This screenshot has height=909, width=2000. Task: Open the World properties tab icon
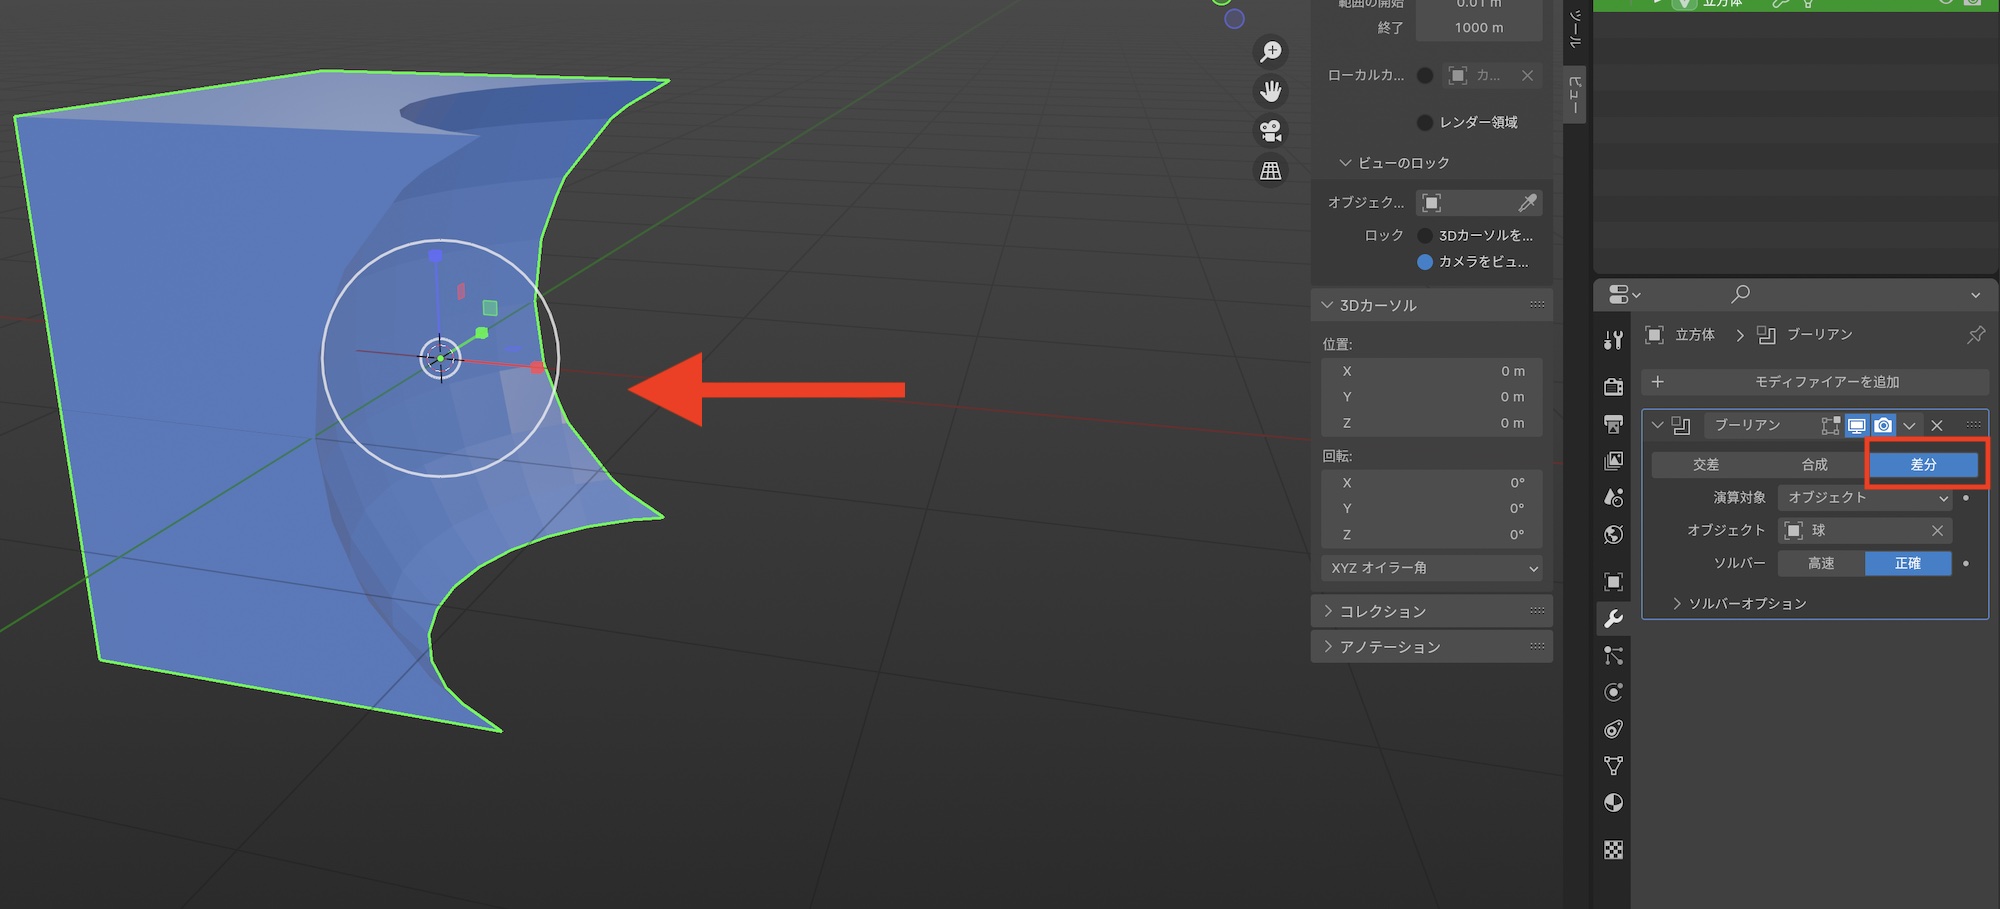(1613, 535)
